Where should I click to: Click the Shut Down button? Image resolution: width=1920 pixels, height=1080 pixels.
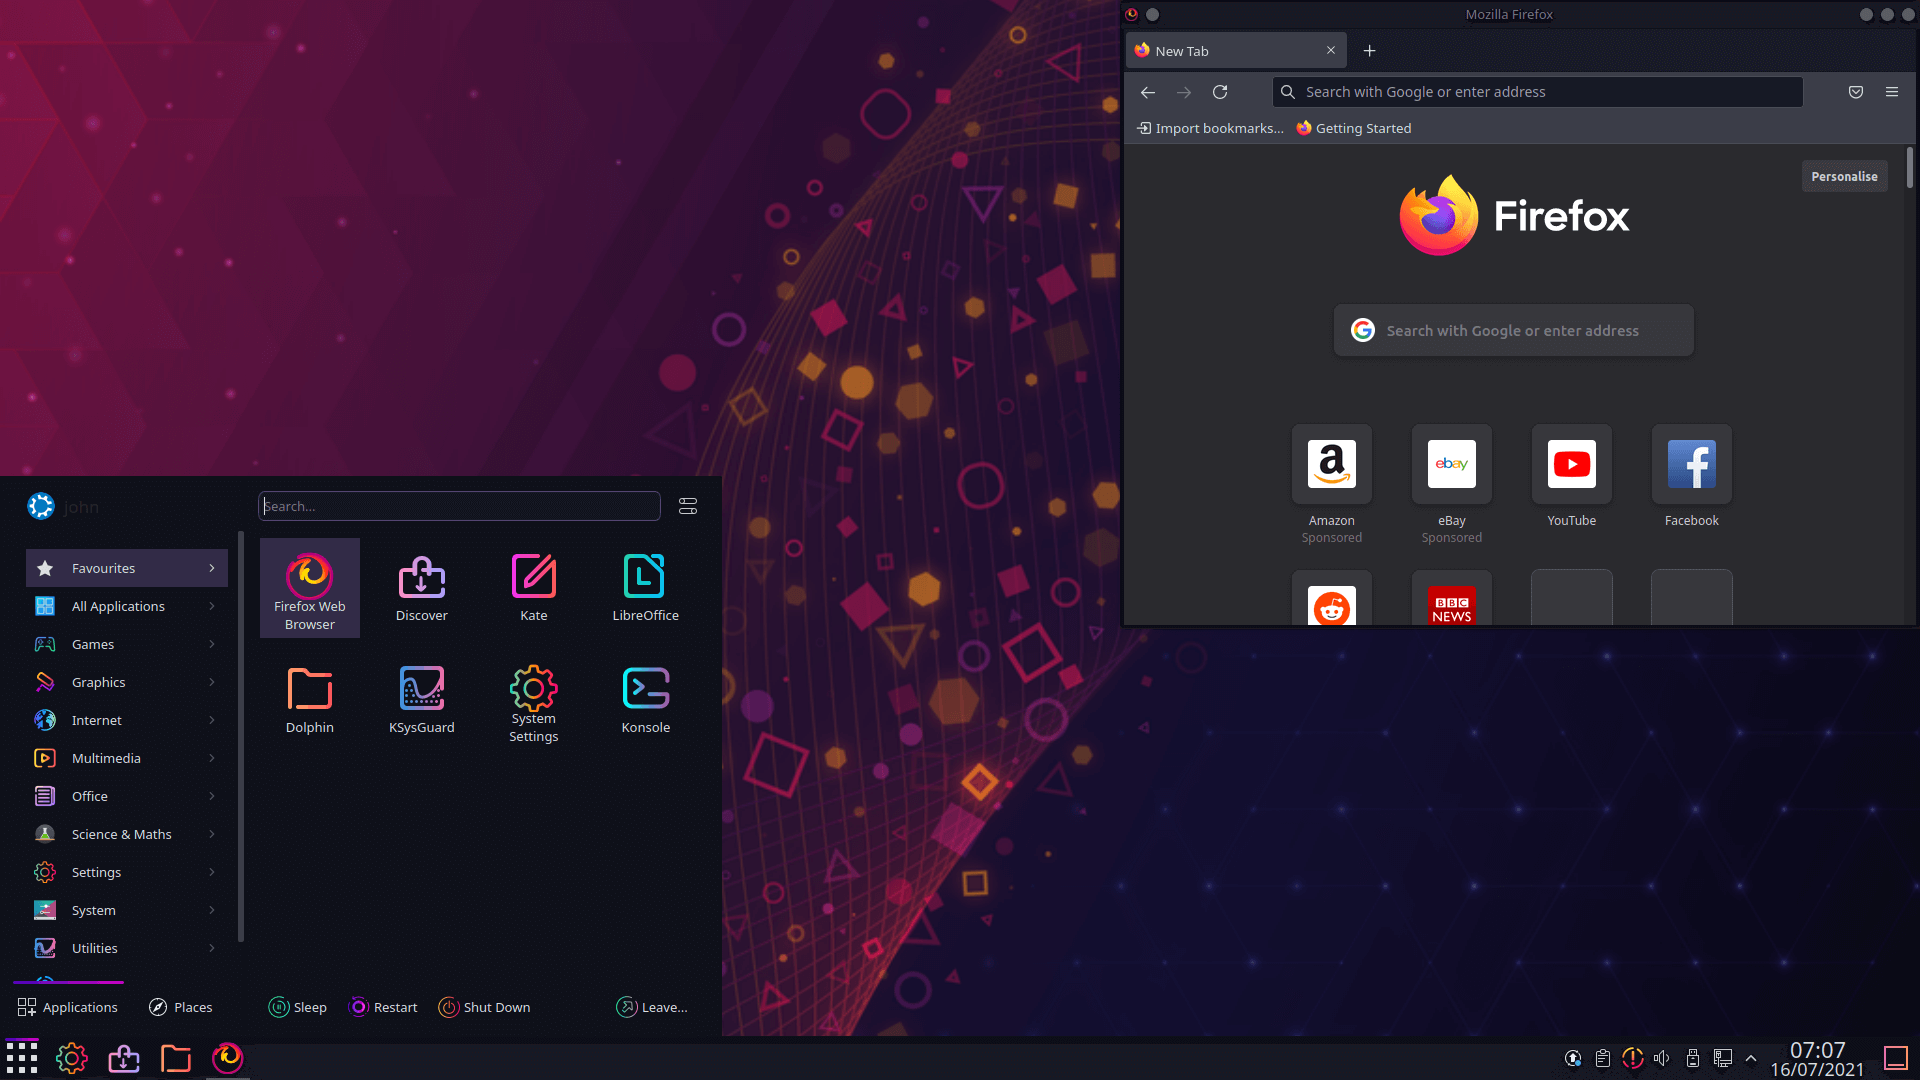pyautogui.click(x=485, y=1007)
